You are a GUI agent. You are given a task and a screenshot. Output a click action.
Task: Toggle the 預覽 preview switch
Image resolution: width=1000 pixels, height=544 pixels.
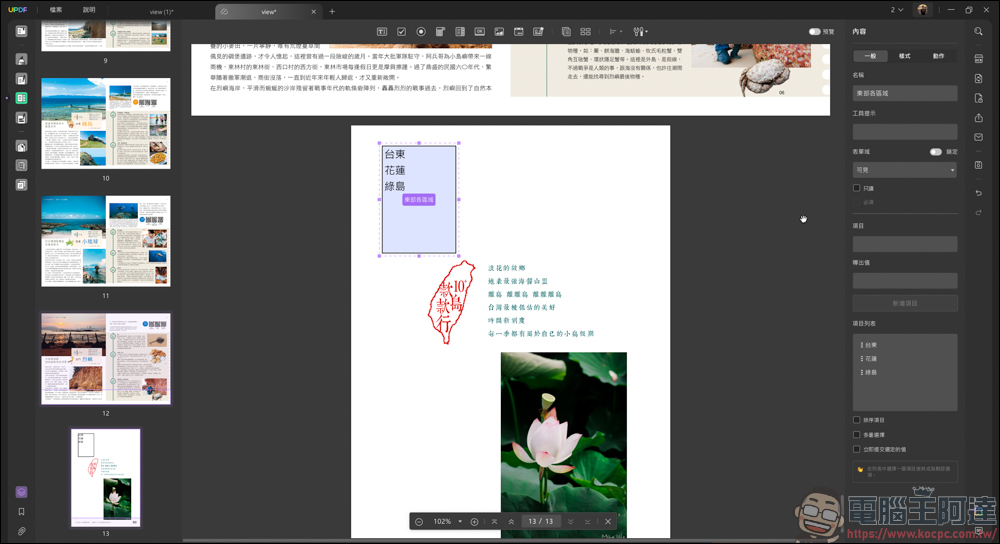pos(814,31)
